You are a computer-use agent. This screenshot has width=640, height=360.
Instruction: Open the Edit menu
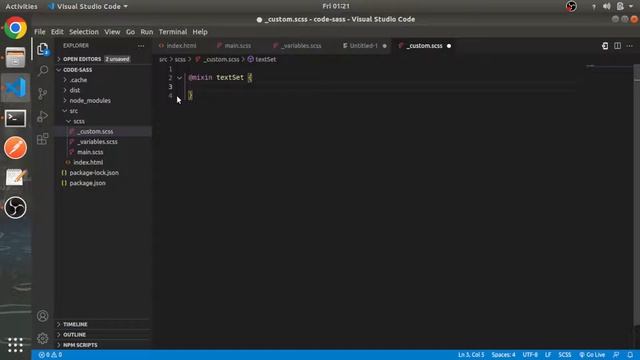pyautogui.click(x=57, y=32)
